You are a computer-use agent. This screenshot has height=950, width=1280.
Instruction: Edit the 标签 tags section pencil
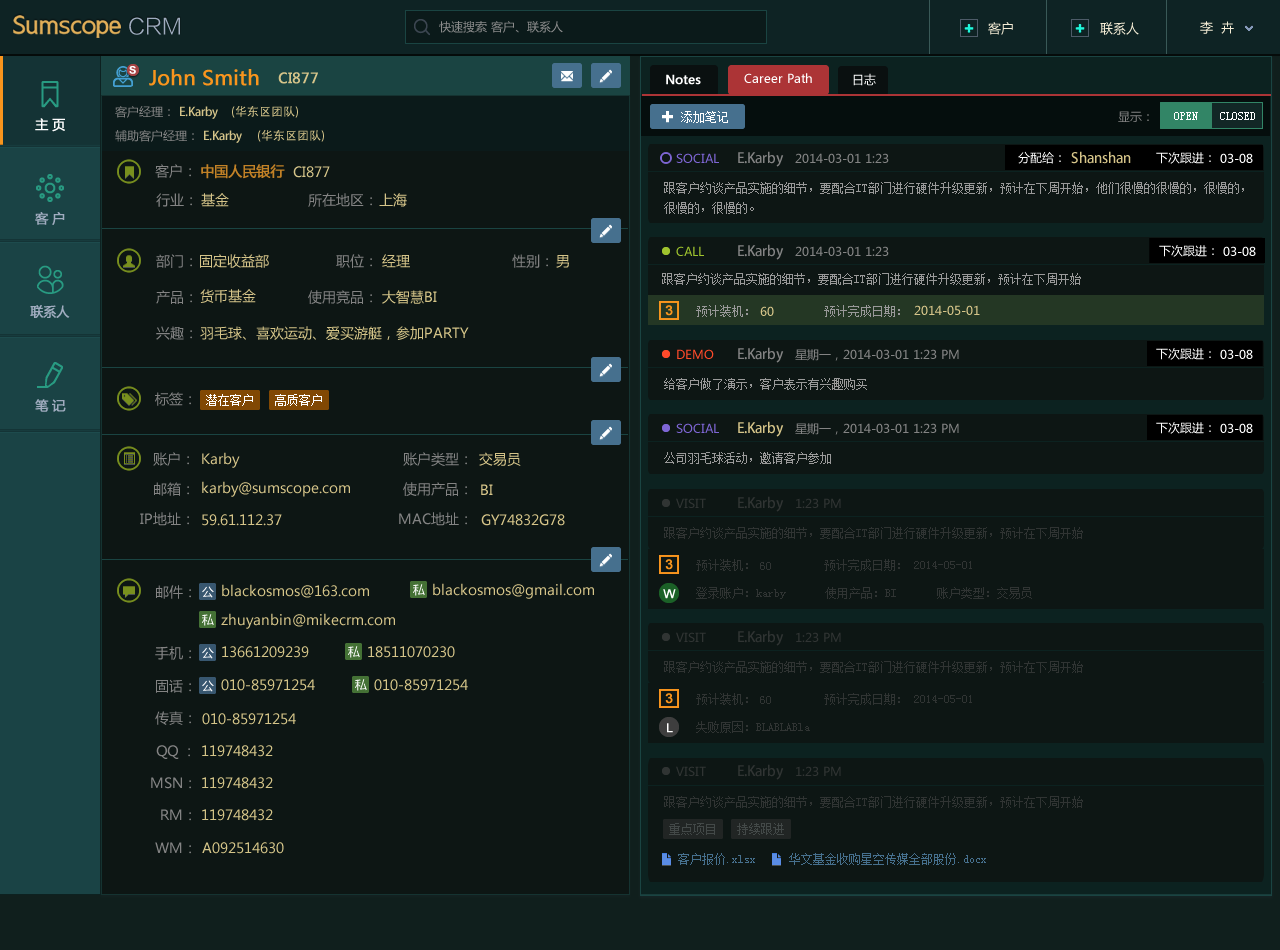(x=606, y=433)
